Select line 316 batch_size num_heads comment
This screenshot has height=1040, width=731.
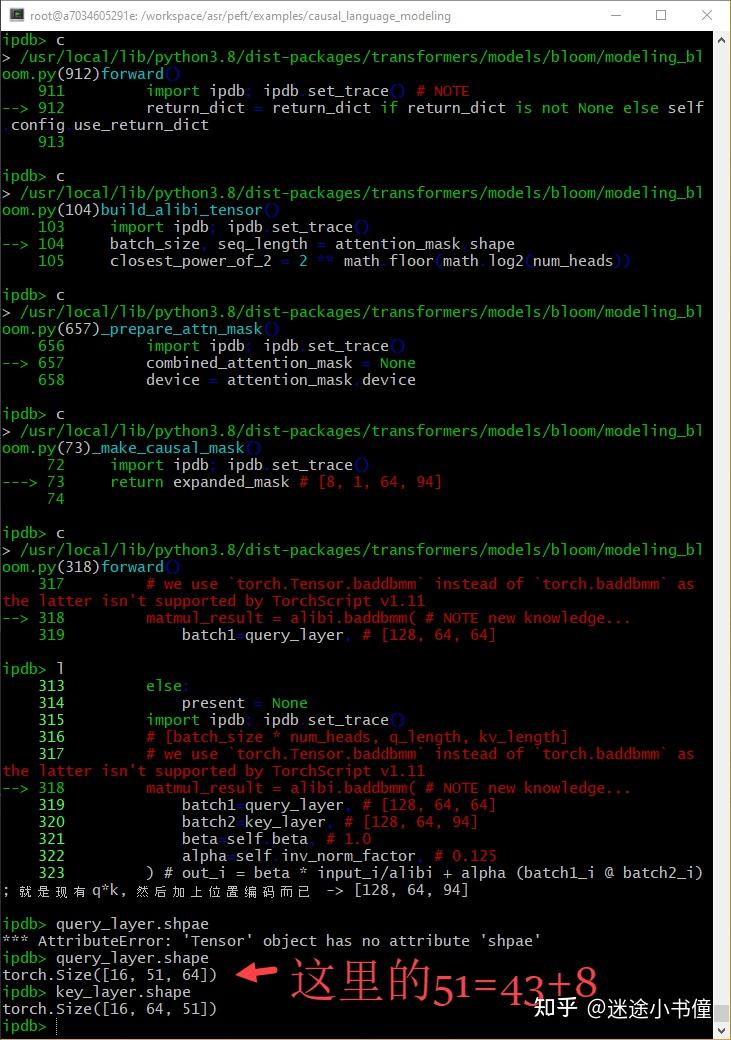coord(357,737)
